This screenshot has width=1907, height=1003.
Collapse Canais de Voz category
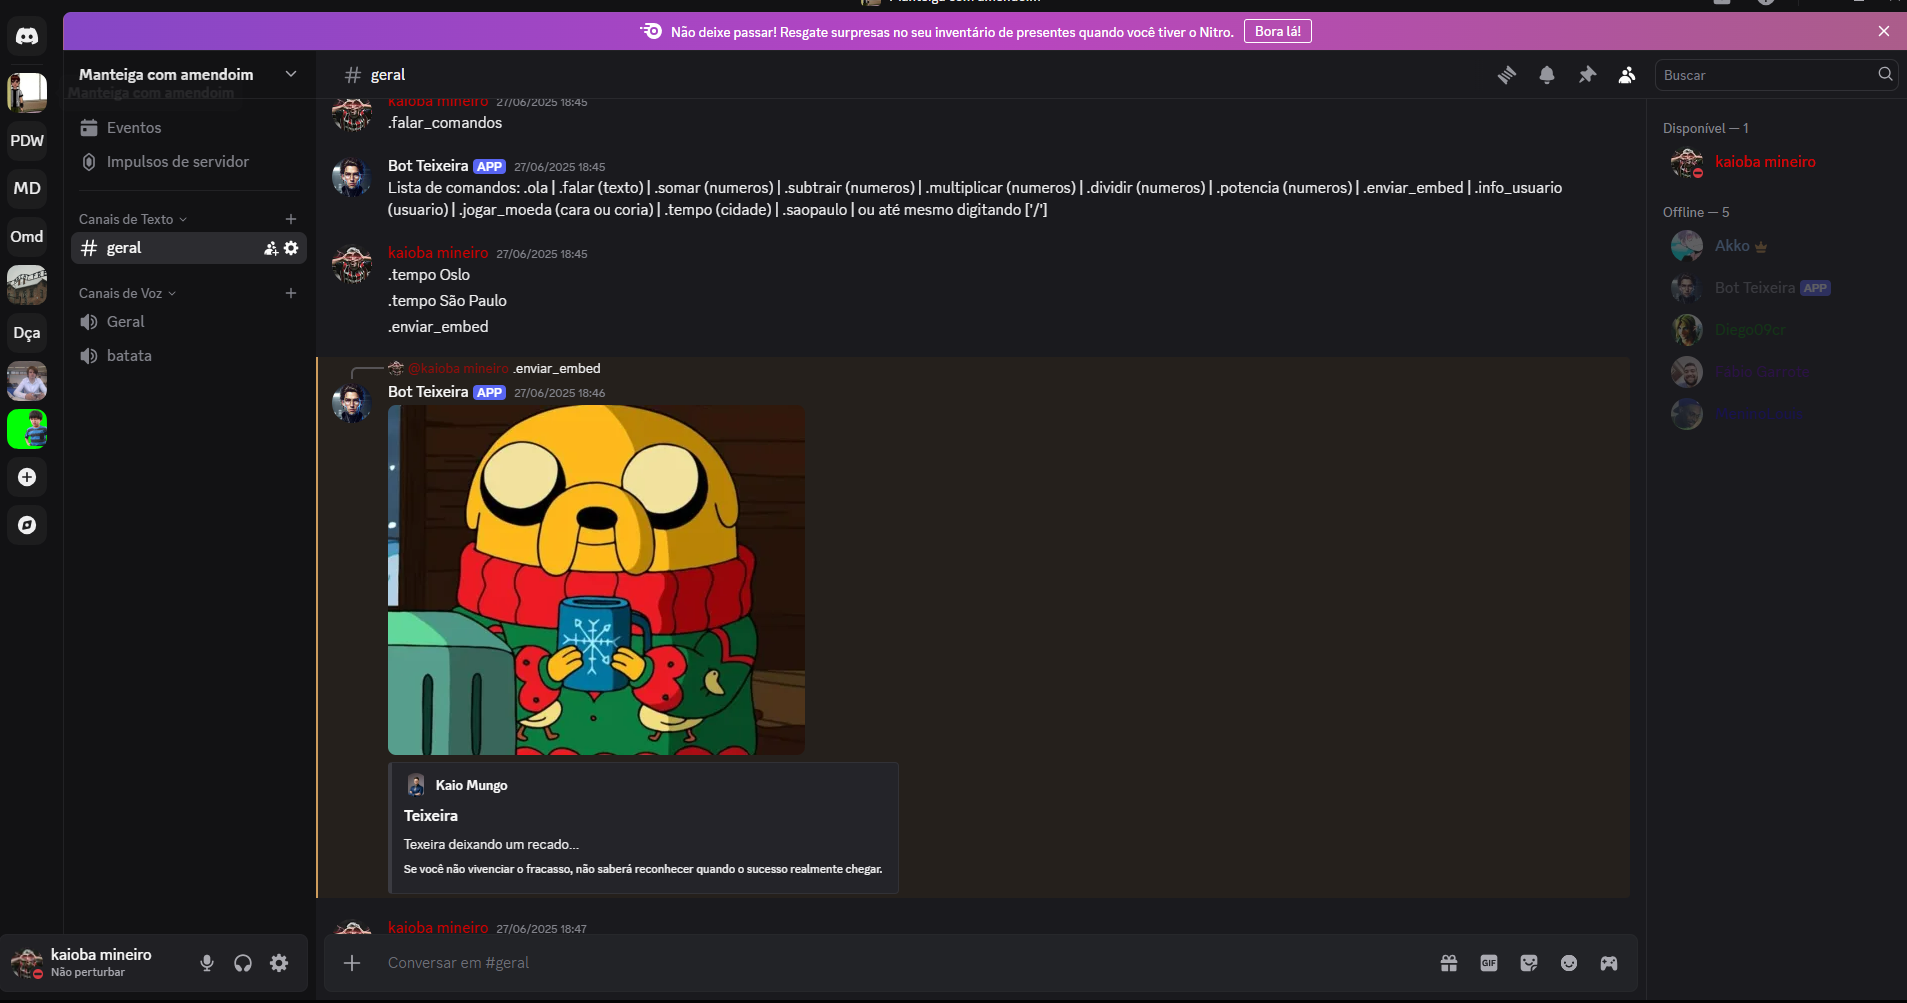(127, 293)
